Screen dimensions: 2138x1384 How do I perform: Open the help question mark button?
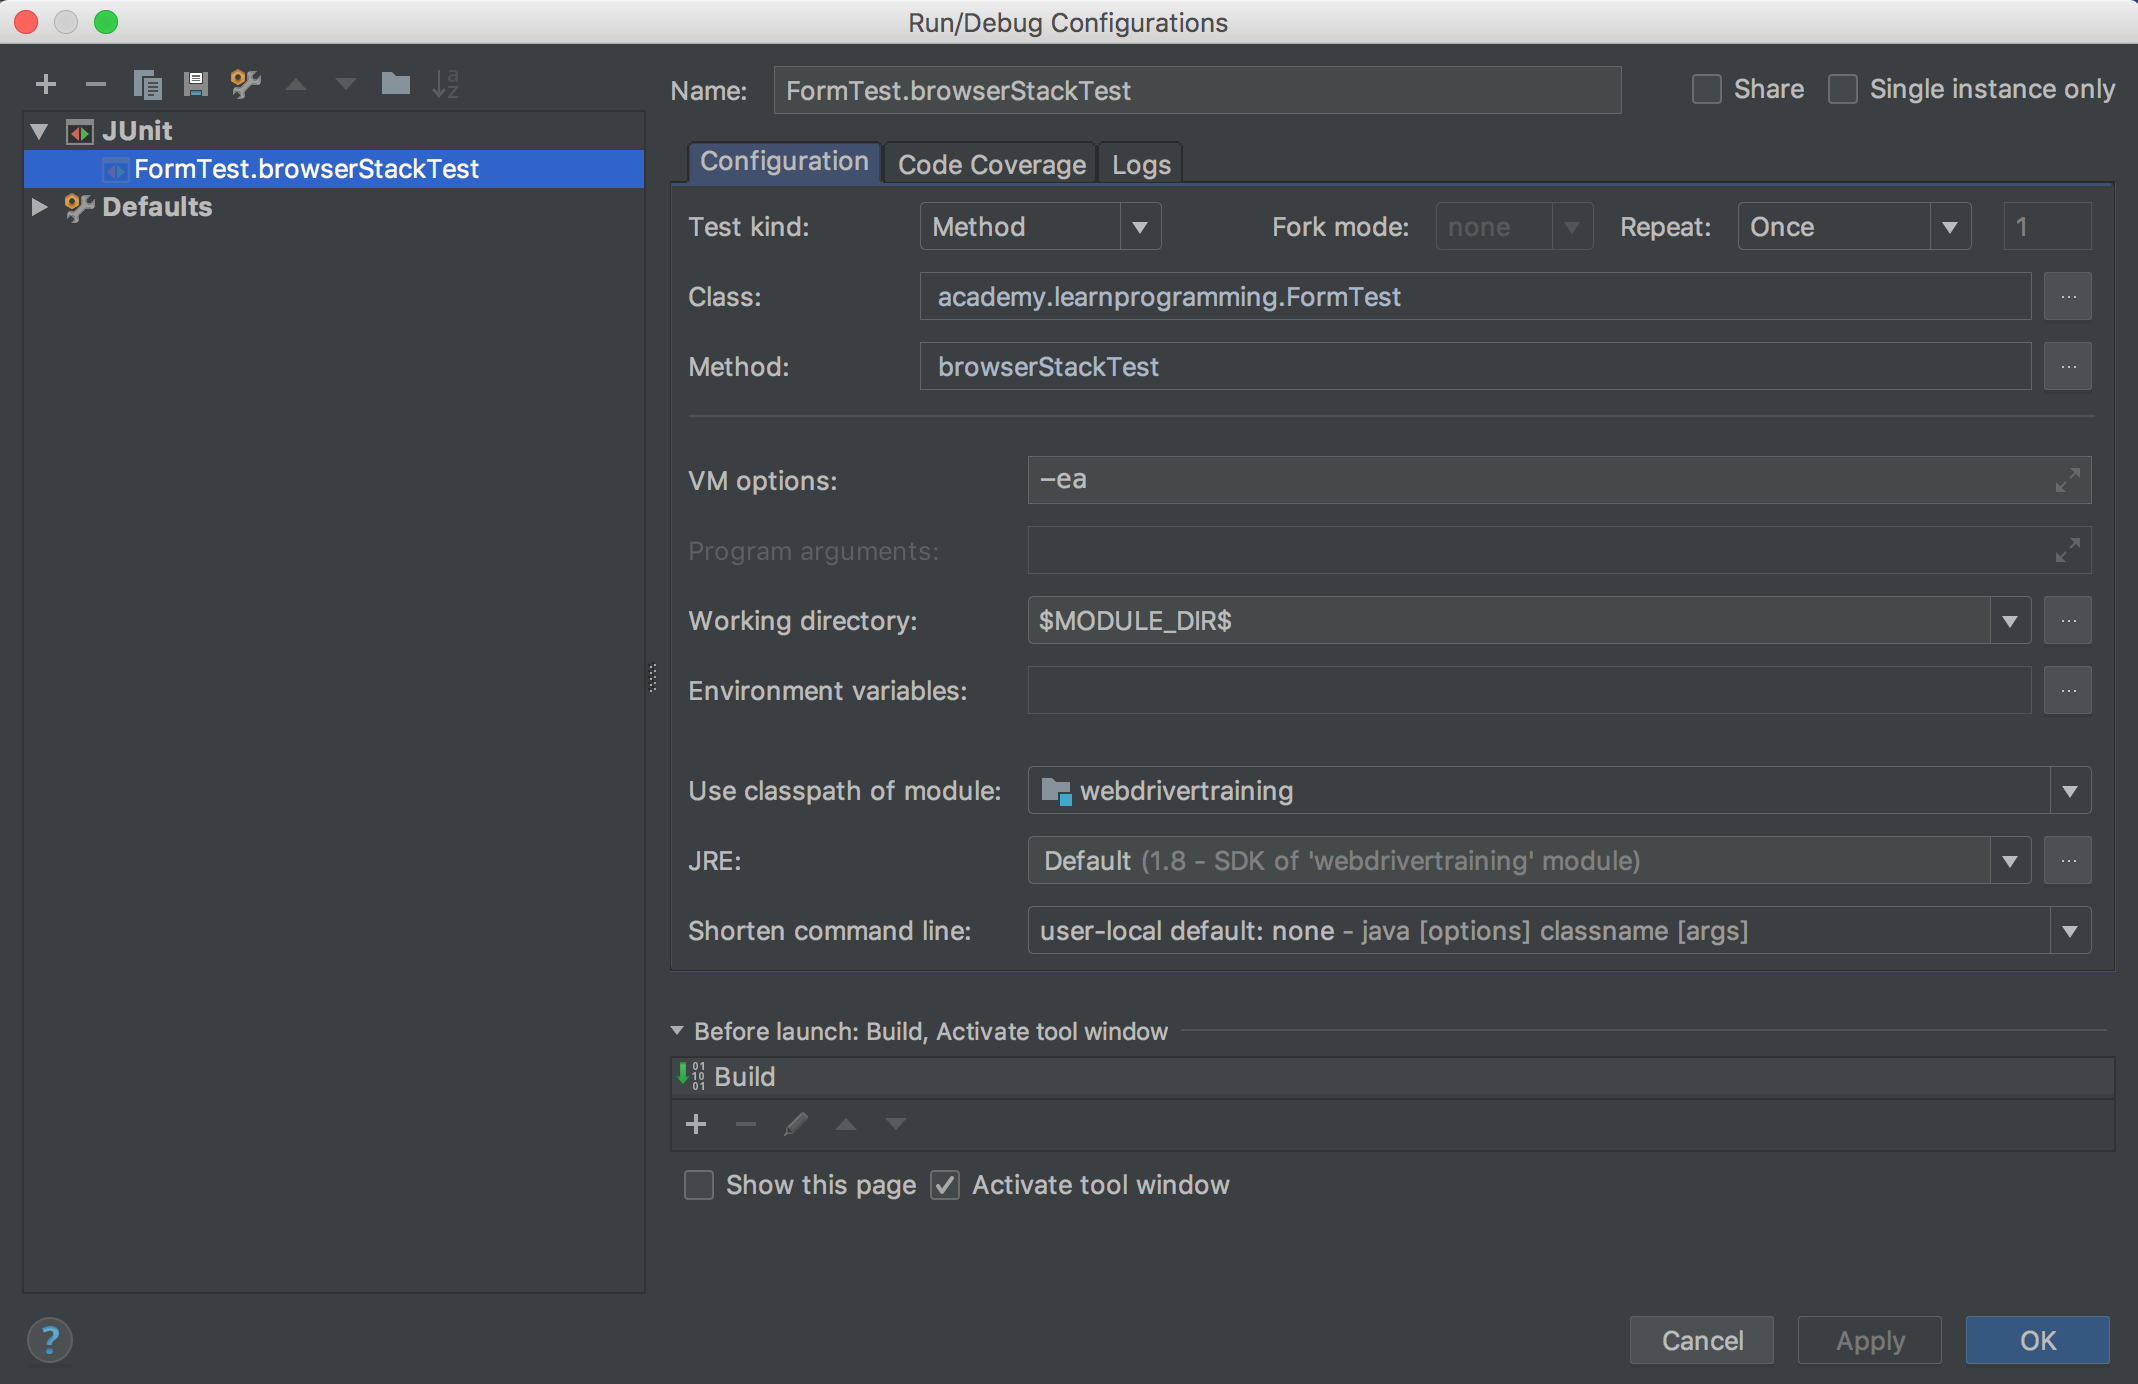[x=50, y=1340]
